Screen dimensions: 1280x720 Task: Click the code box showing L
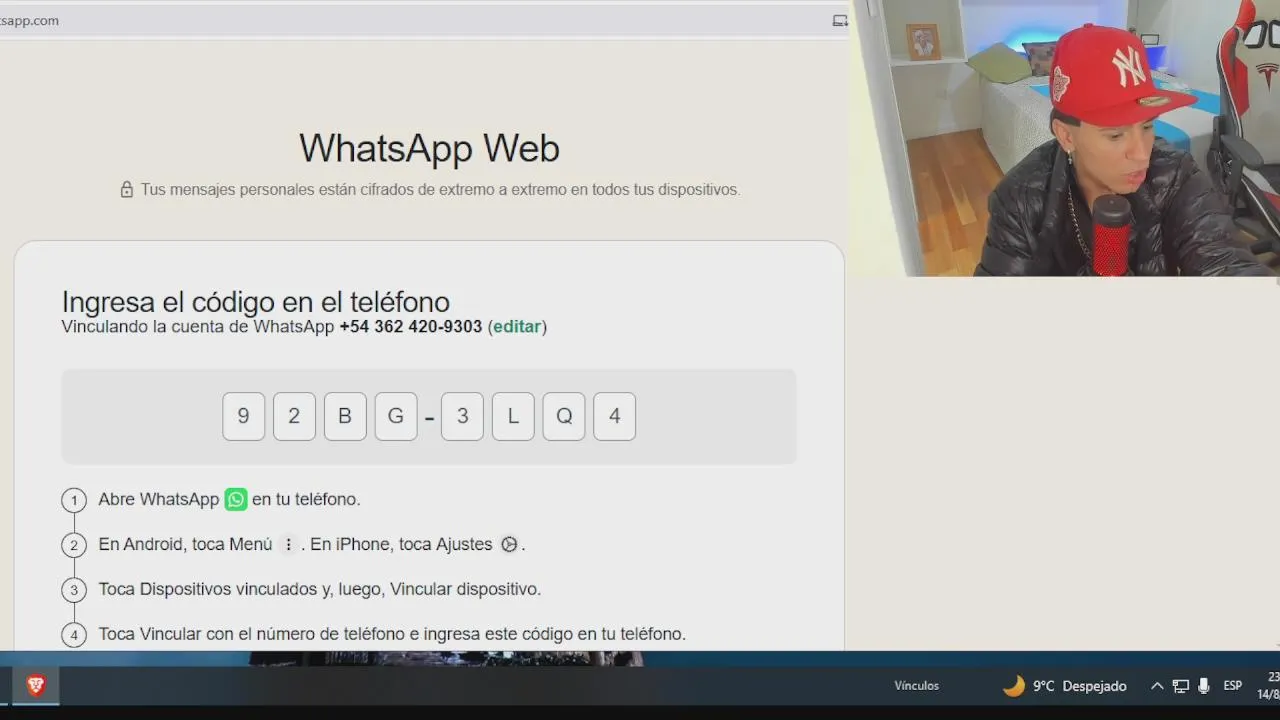(513, 416)
